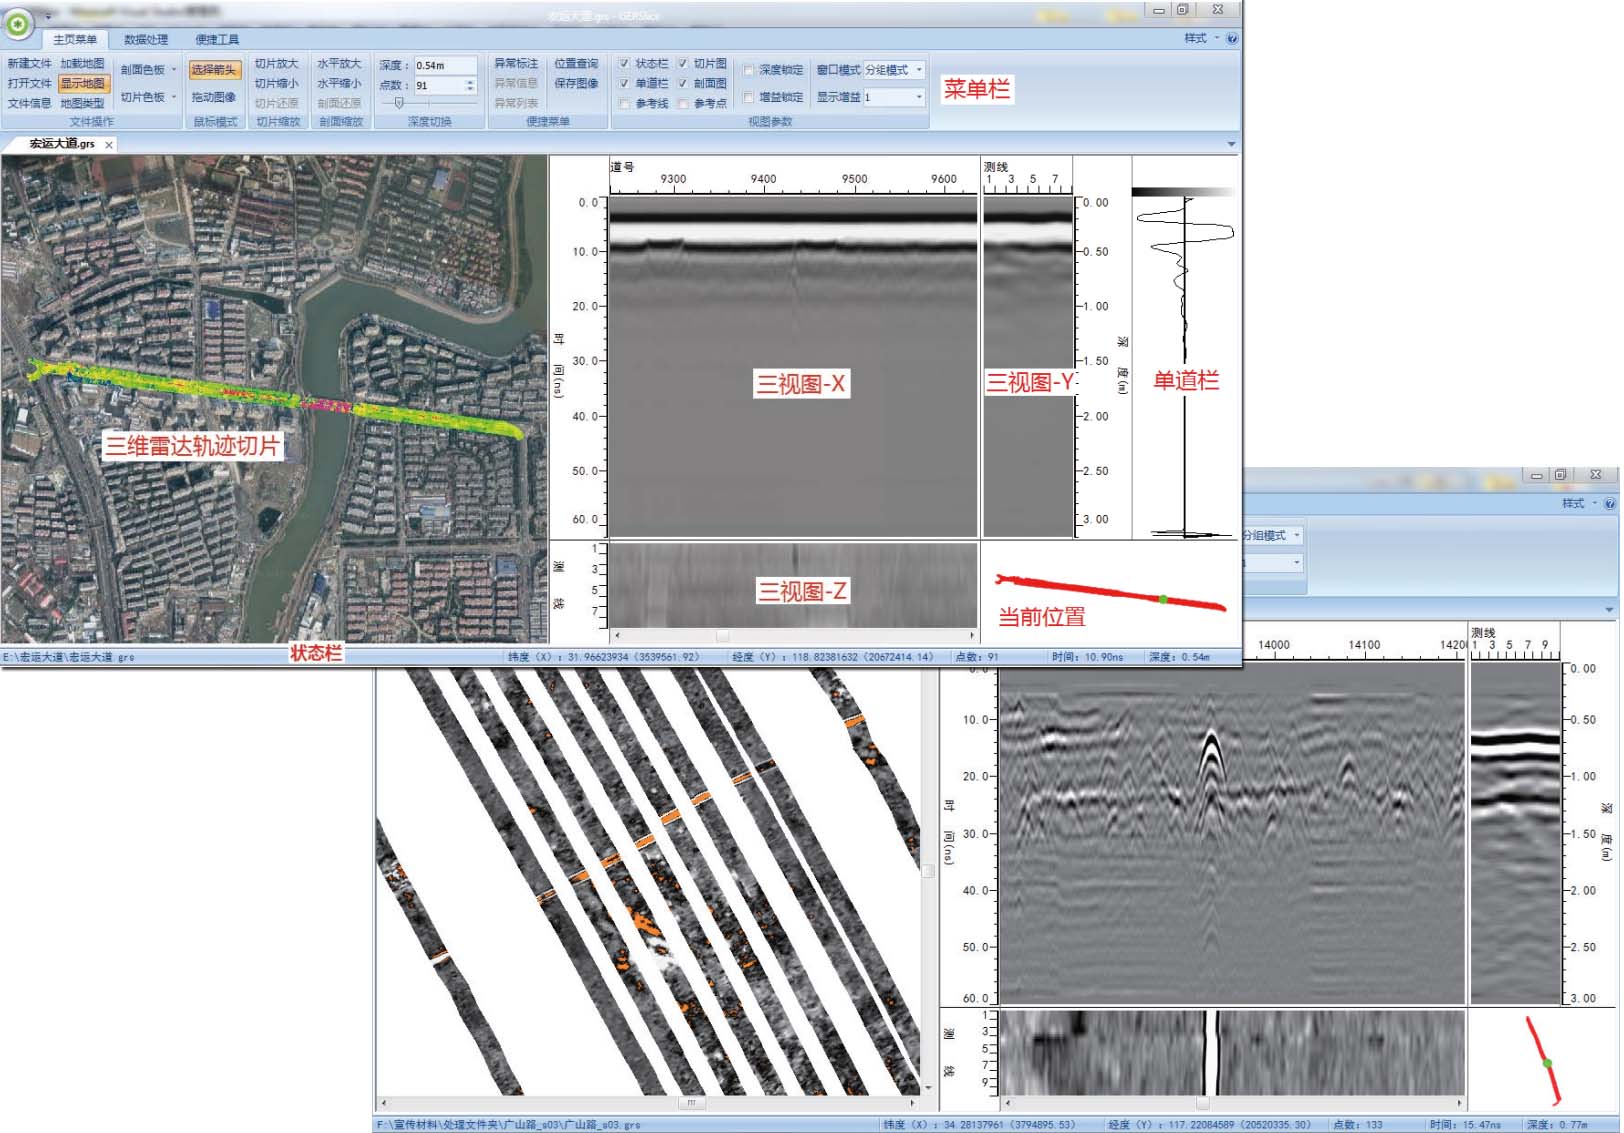Check the 深度锁定 depth lock checkbox

(748, 70)
